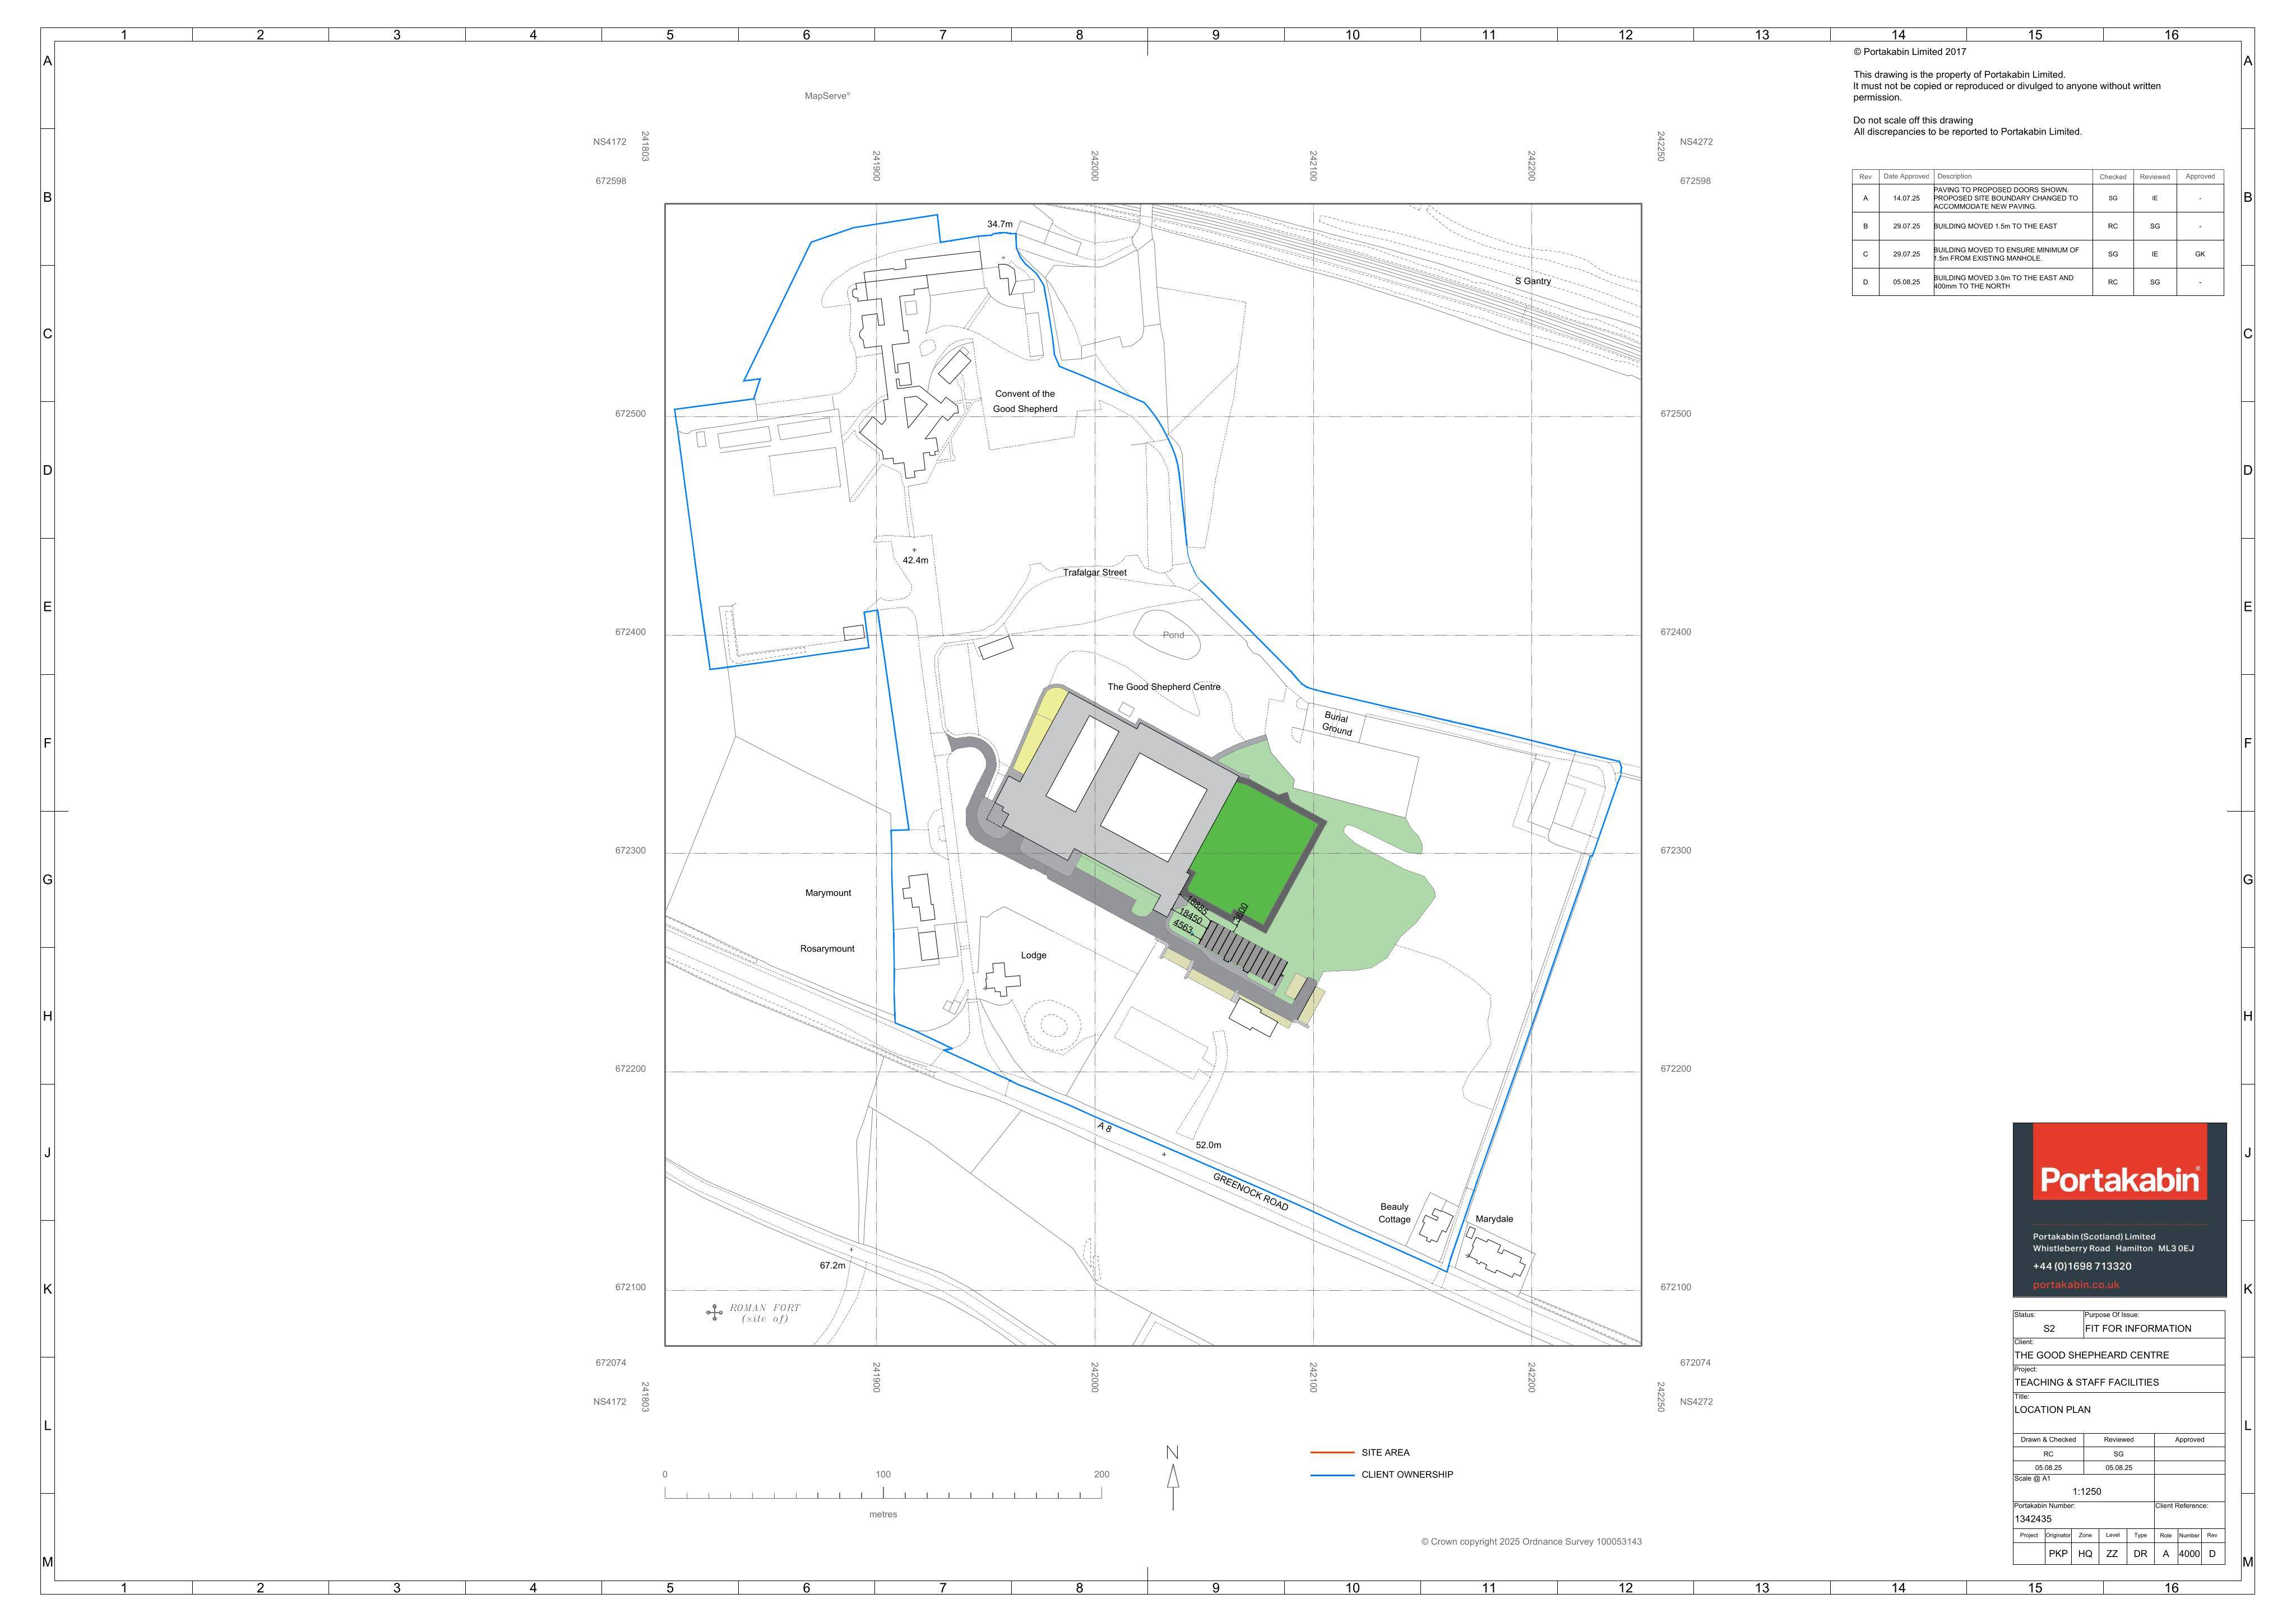Click the Crown copyright Ordnance Survey notice

coord(1531,1542)
